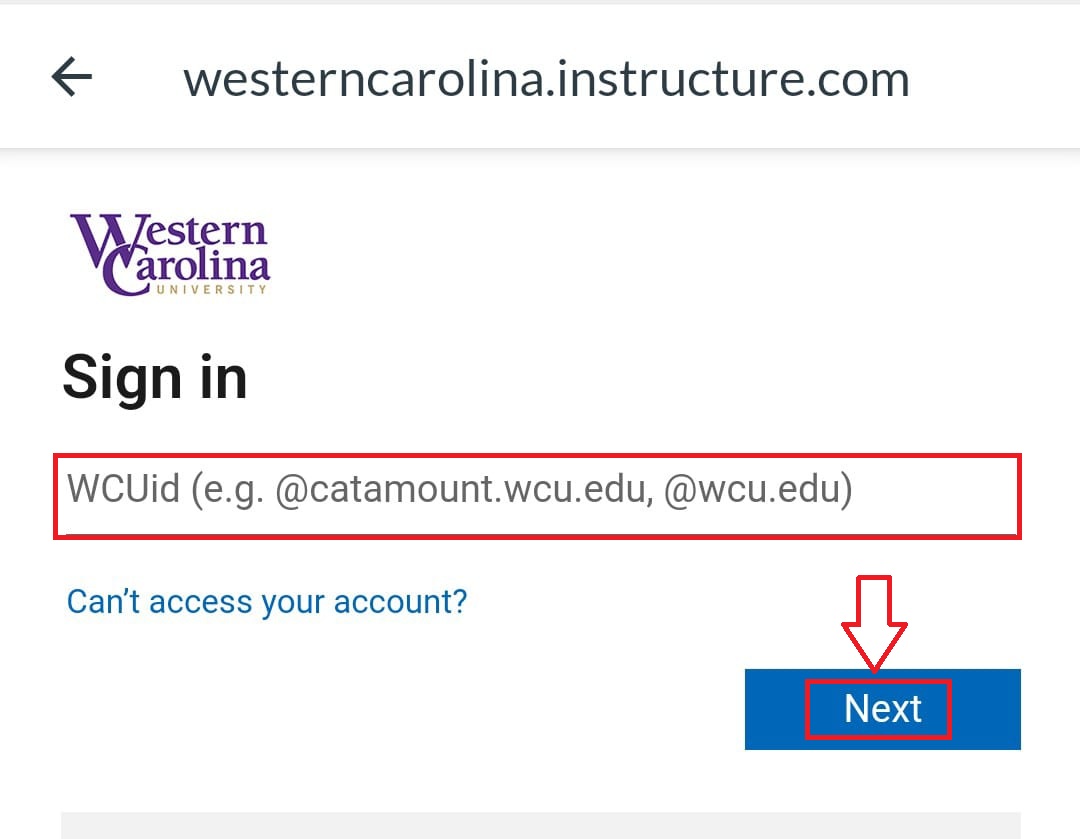Click the westerncarolina.instructure.com title text
Viewport: 1080px width, 839px height.
pyautogui.click(x=546, y=79)
